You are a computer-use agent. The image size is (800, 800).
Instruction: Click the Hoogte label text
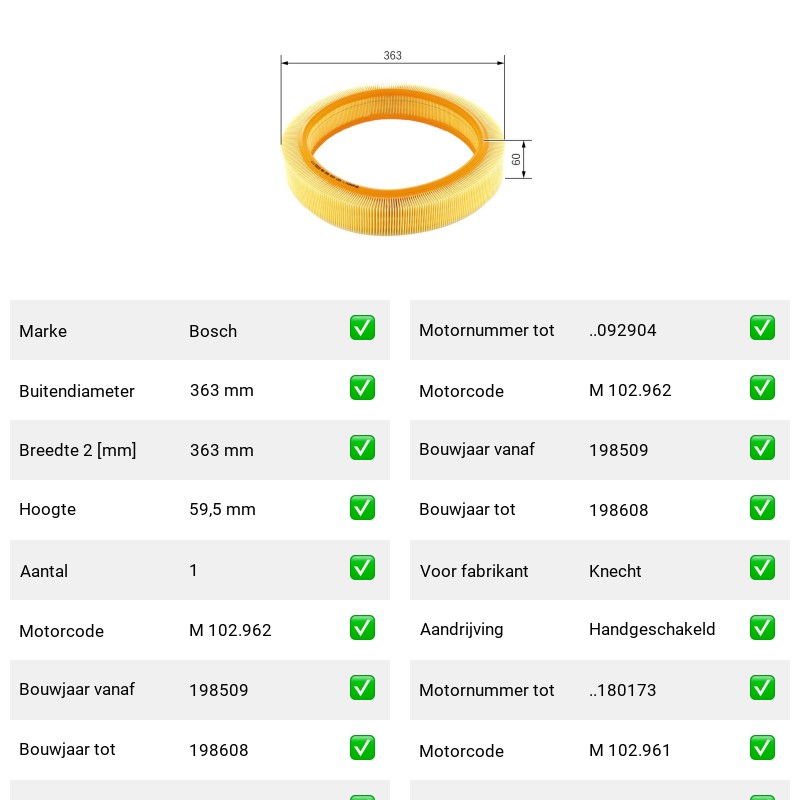[x=47, y=509]
